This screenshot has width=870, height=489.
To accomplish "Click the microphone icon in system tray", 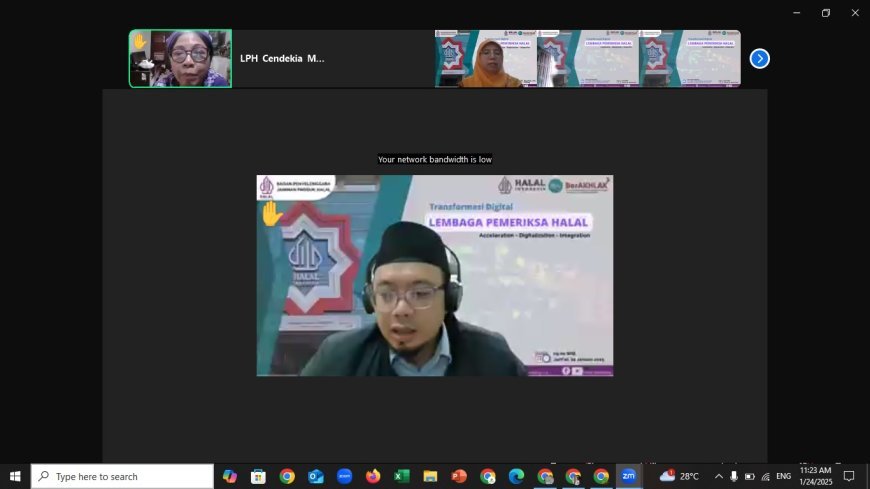I will (x=734, y=476).
